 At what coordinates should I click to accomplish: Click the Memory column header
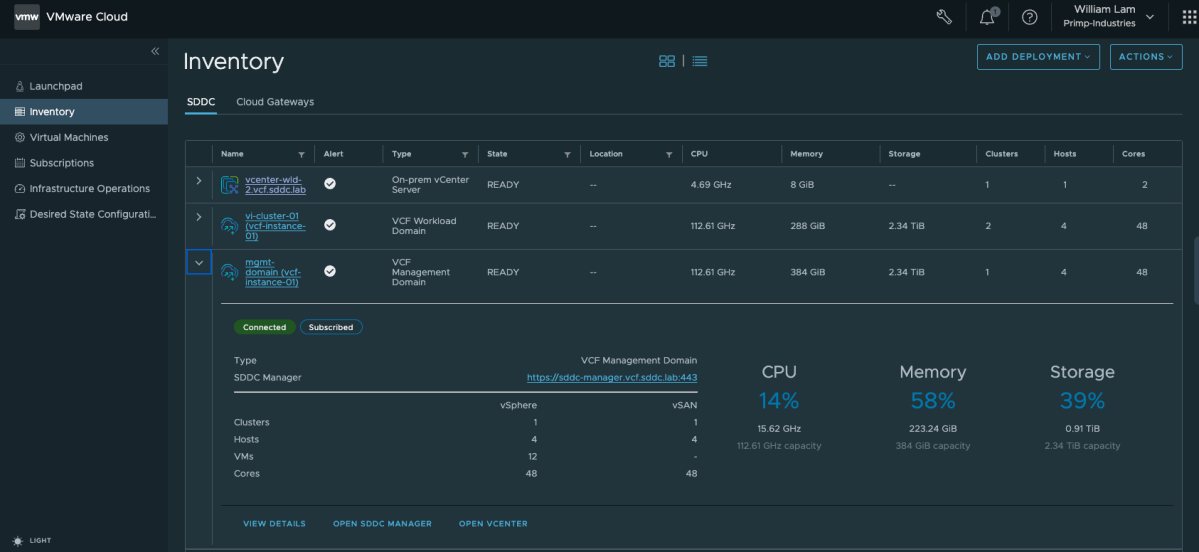tap(806, 154)
